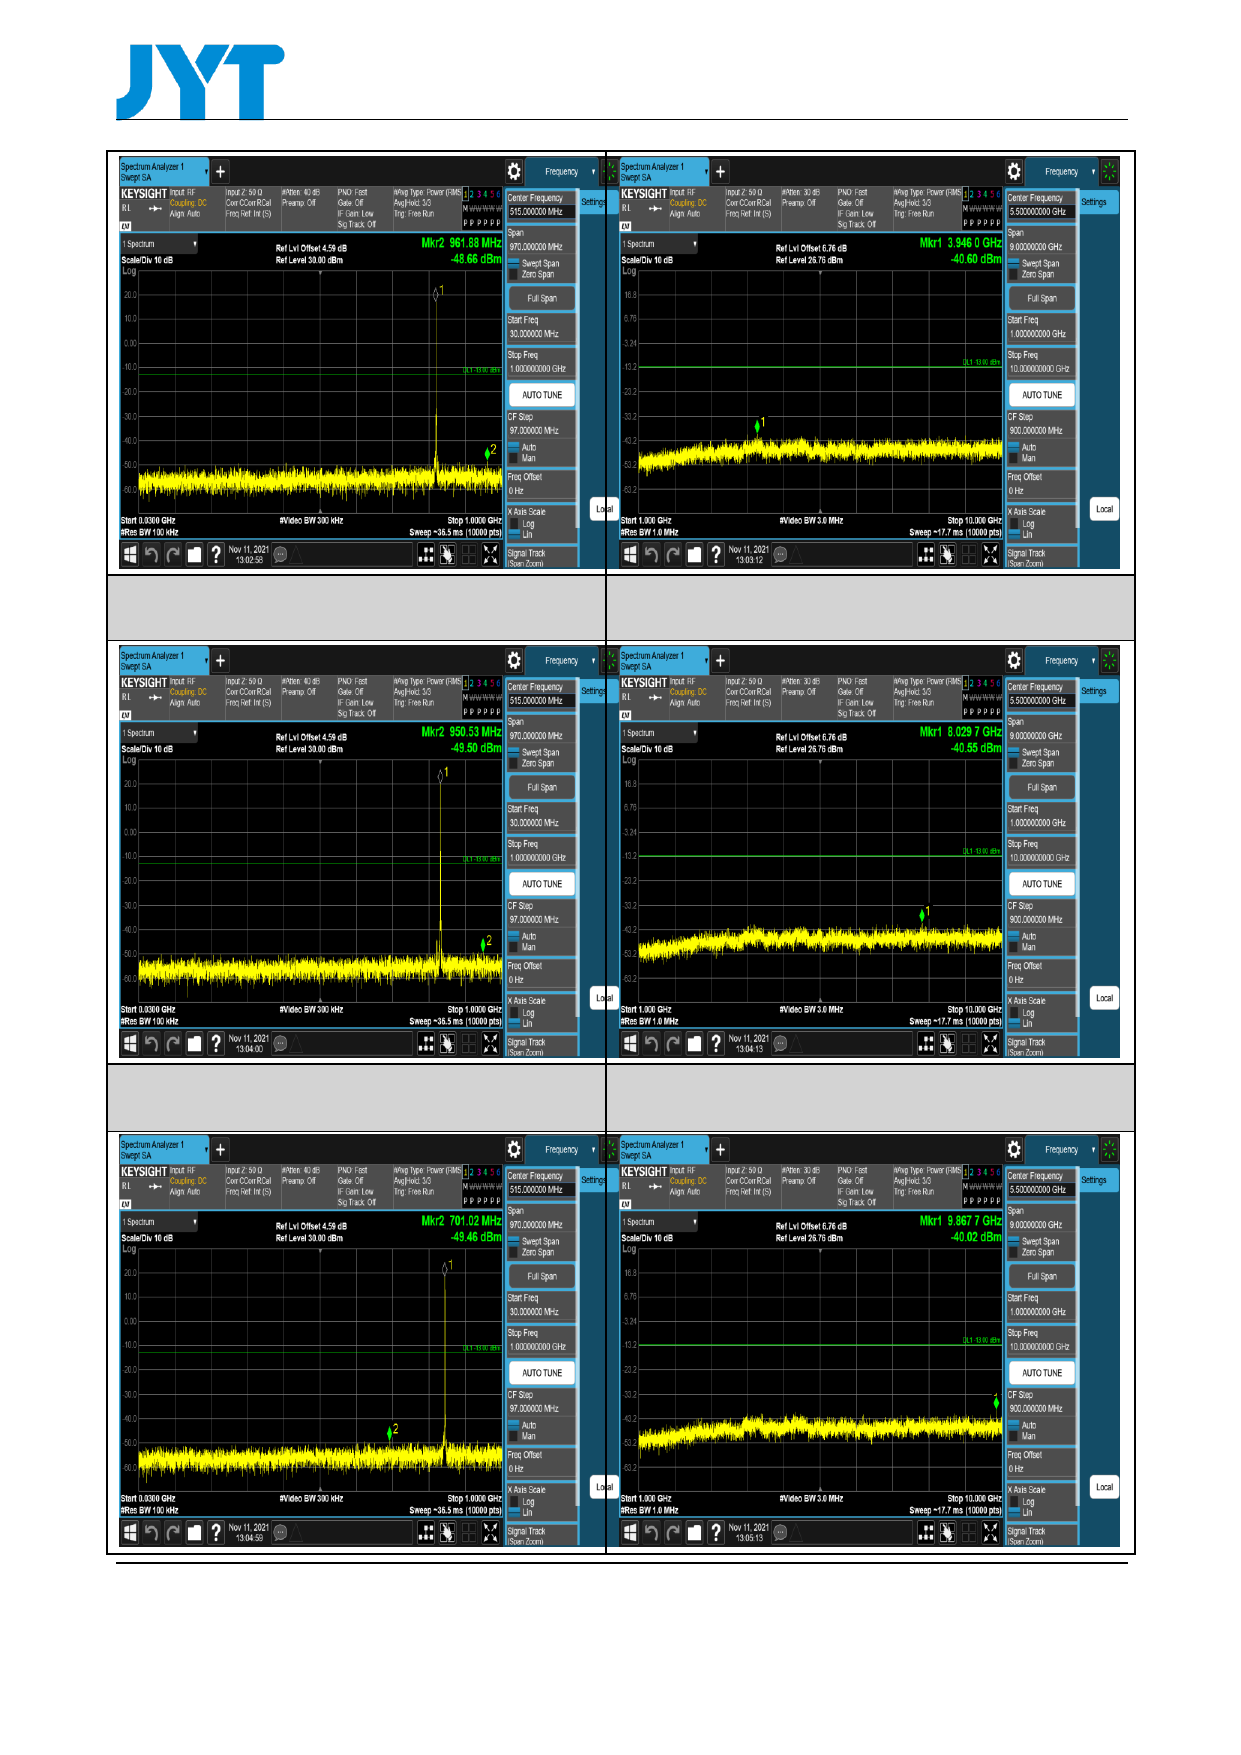Open system settings gear in 13:02:58 capture

(x=514, y=171)
